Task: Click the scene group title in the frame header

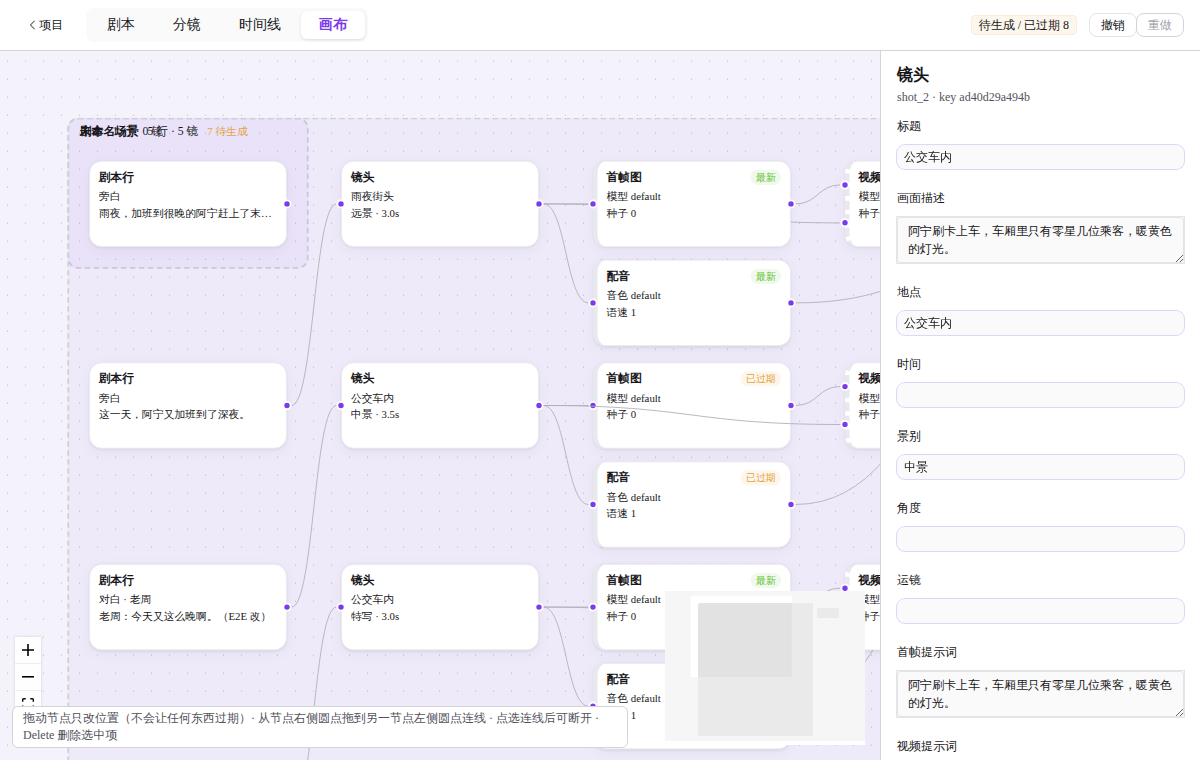Action: point(109,131)
